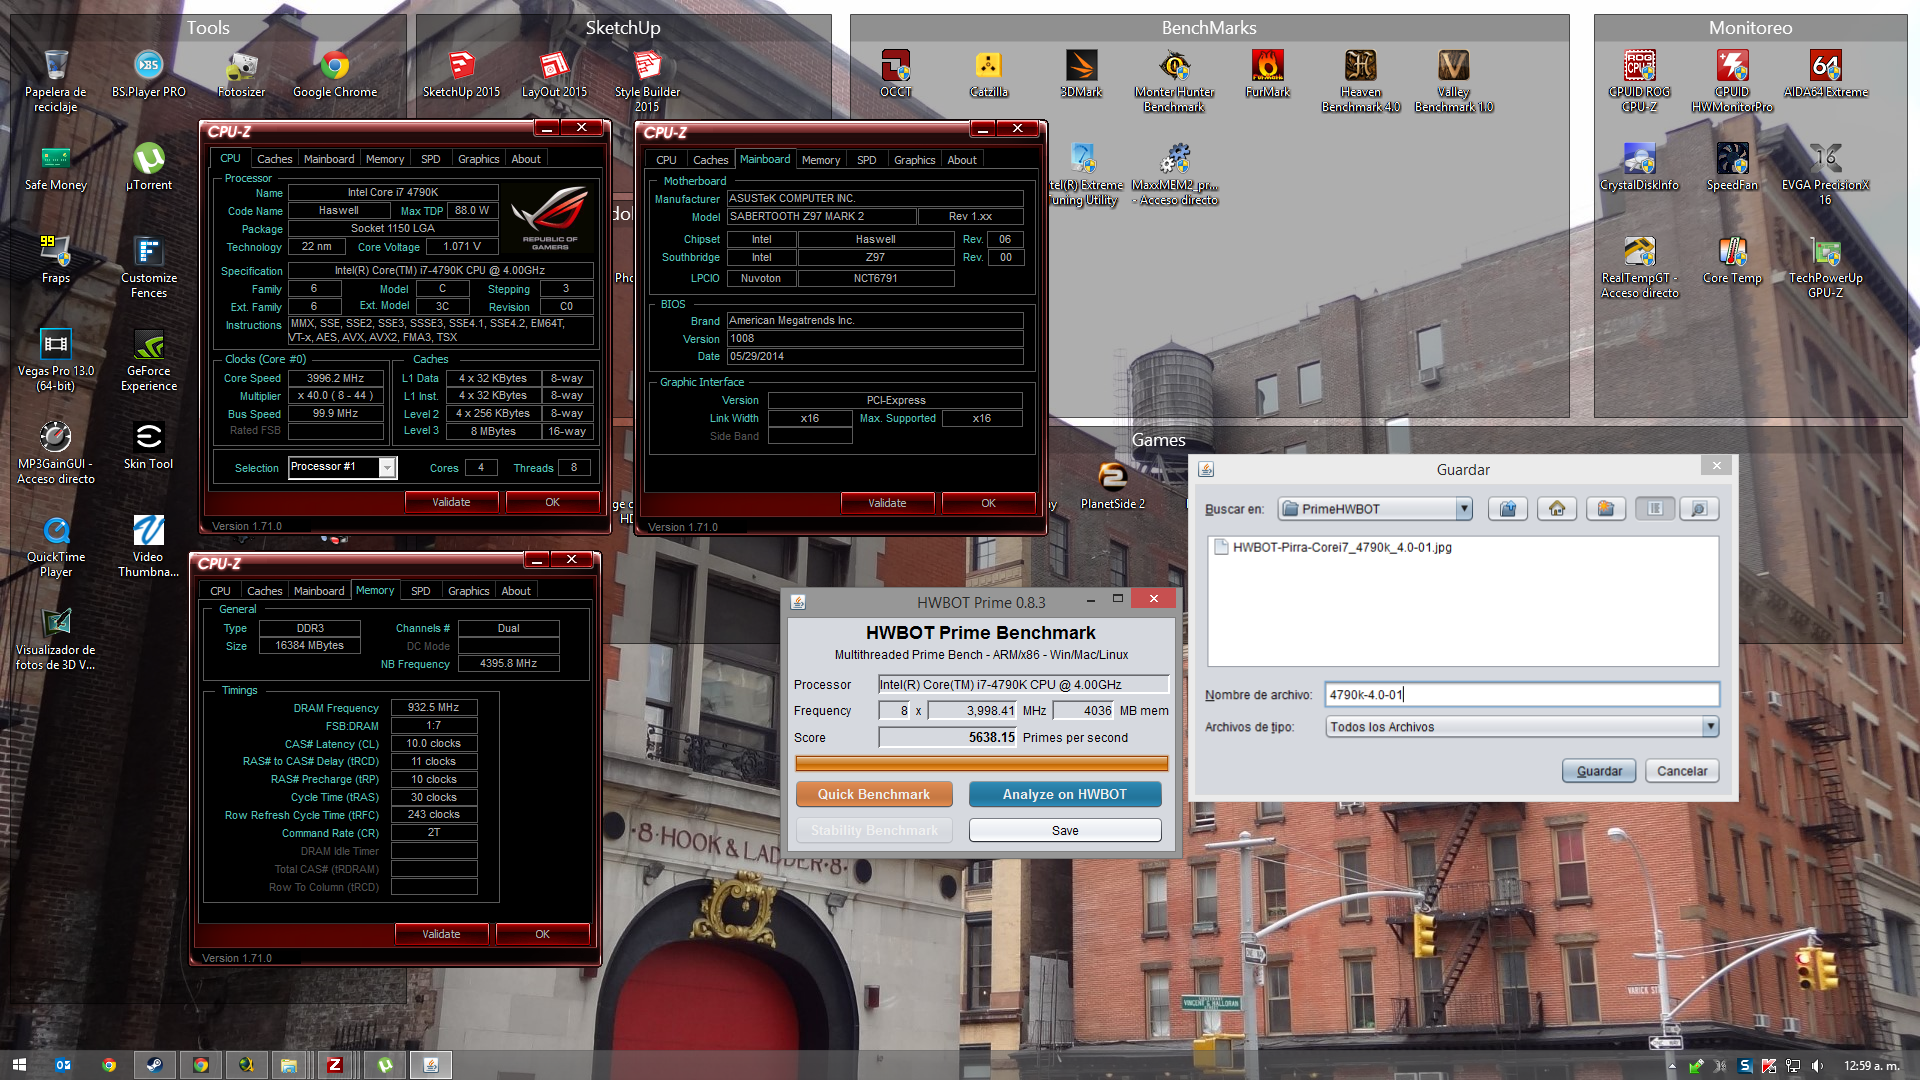Click Validate in Memory CPU-Z window
This screenshot has width=1920, height=1080.
click(x=441, y=934)
